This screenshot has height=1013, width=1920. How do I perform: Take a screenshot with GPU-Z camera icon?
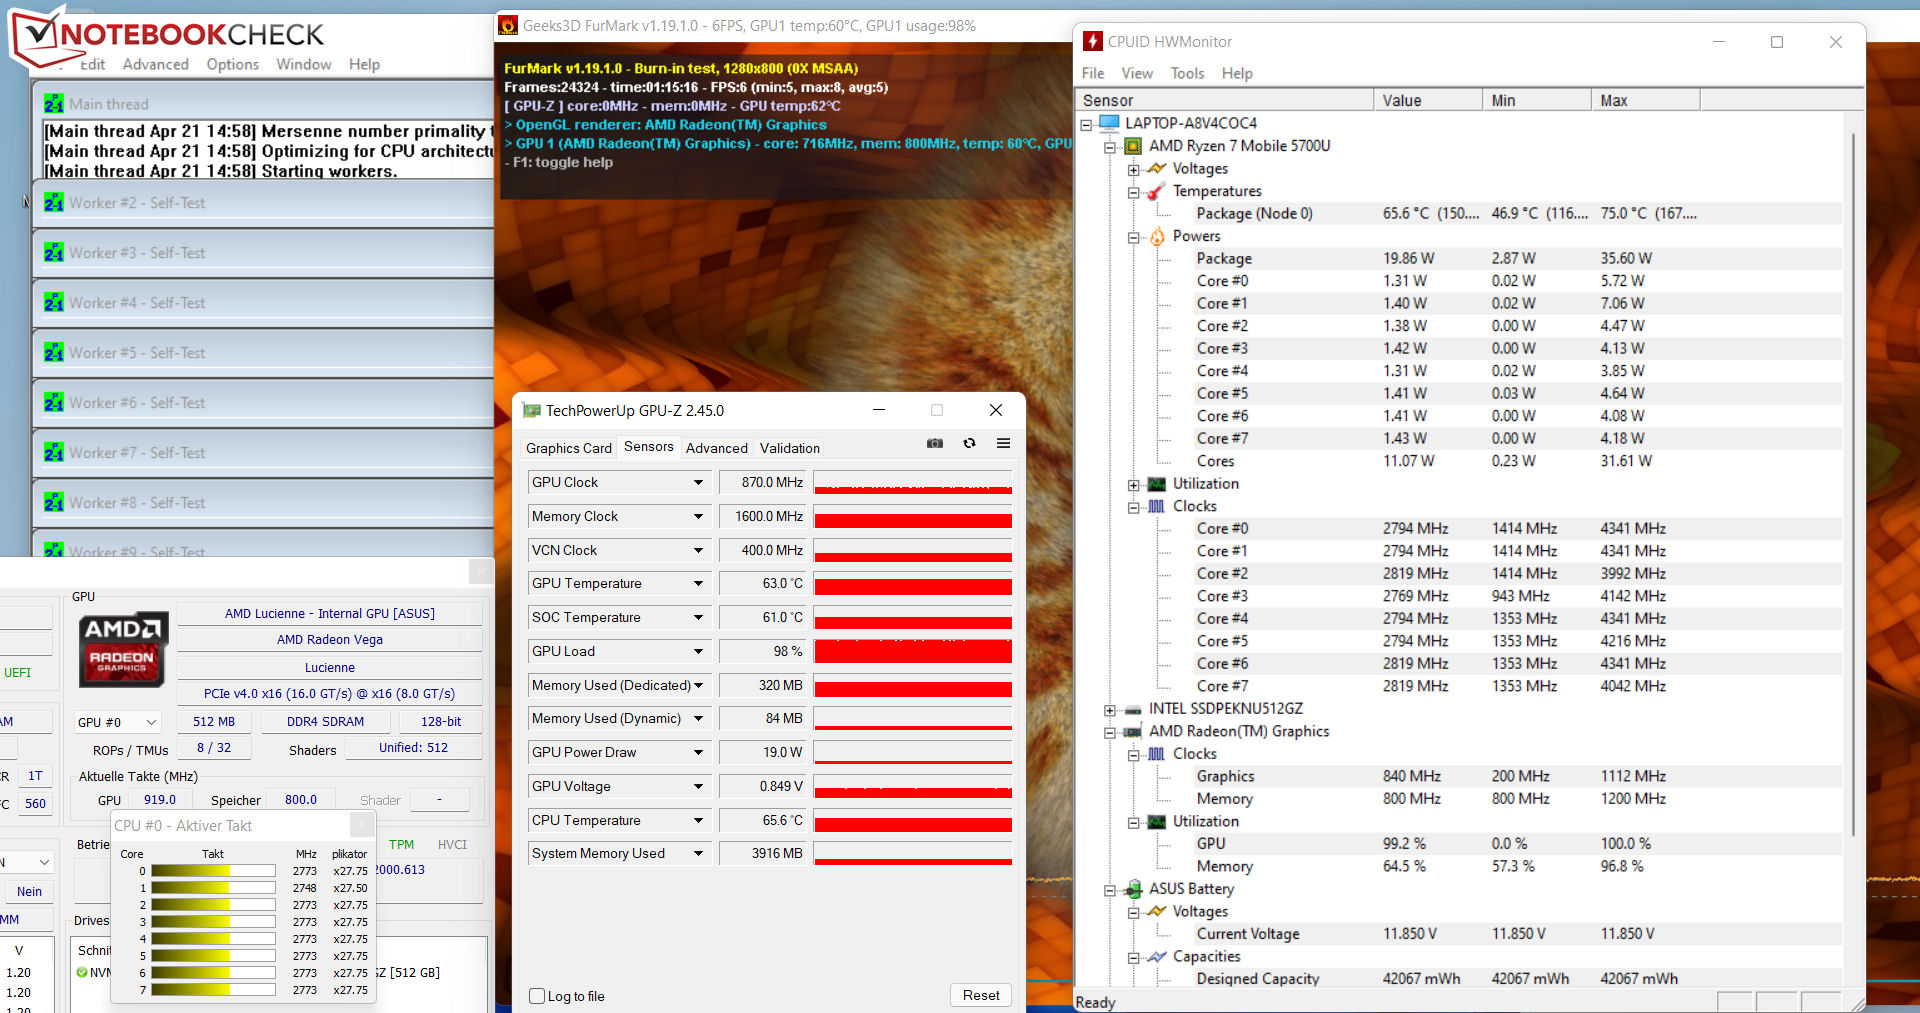point(935,443)
